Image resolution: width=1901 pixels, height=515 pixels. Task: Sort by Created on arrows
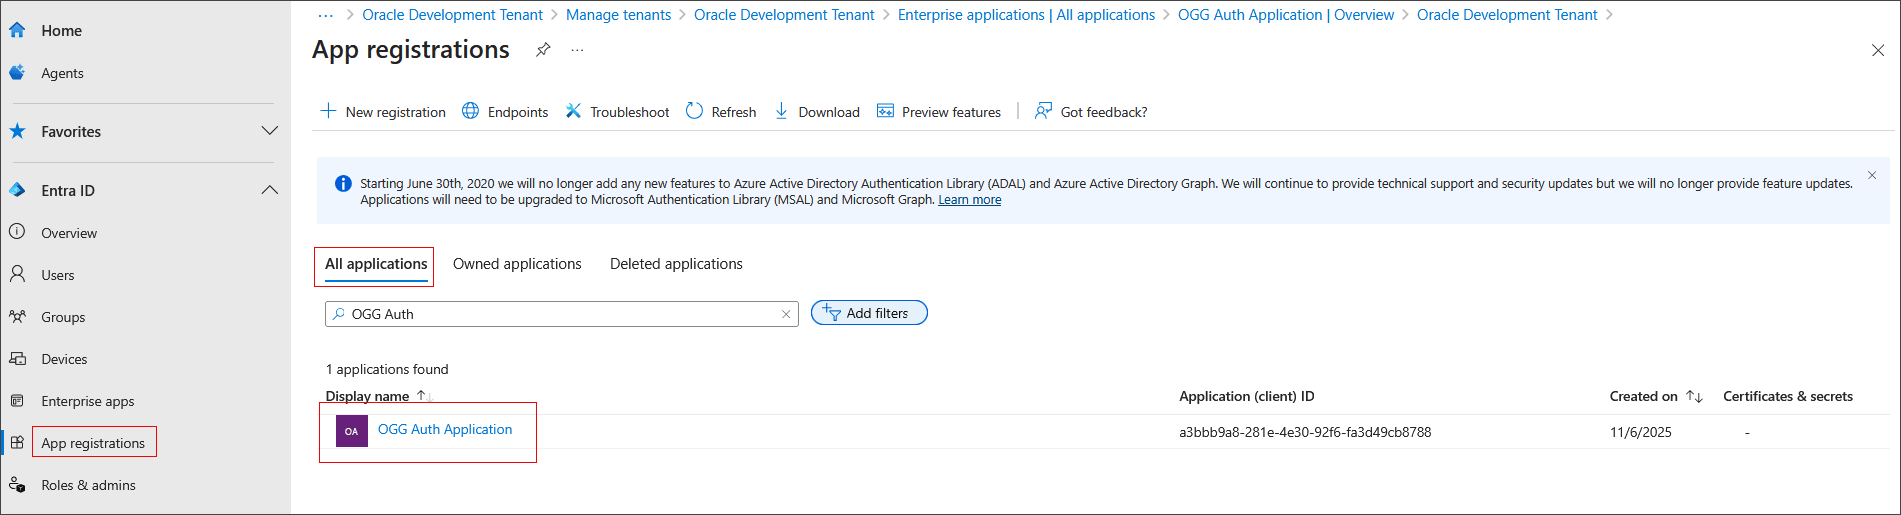click(1694, 396)
